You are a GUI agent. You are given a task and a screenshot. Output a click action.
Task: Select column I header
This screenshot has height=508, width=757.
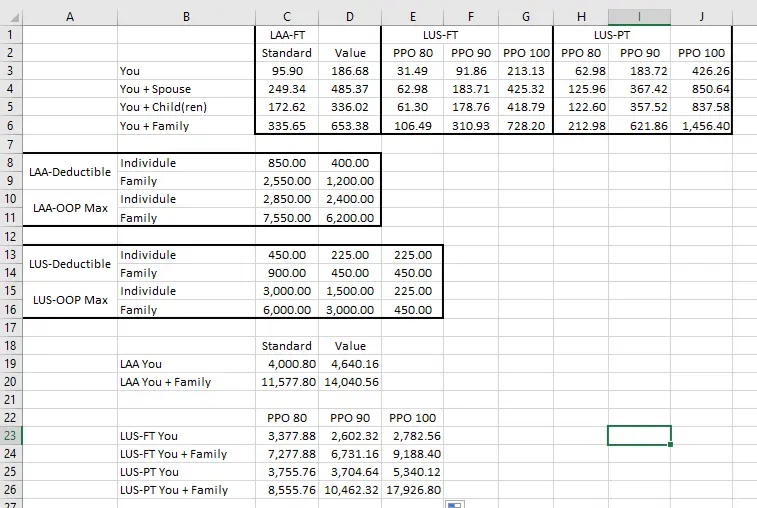639,16
